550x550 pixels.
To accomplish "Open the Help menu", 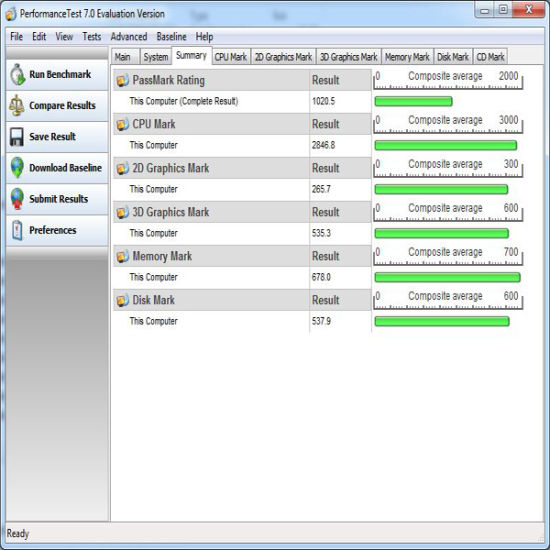I will pos(204,36).
